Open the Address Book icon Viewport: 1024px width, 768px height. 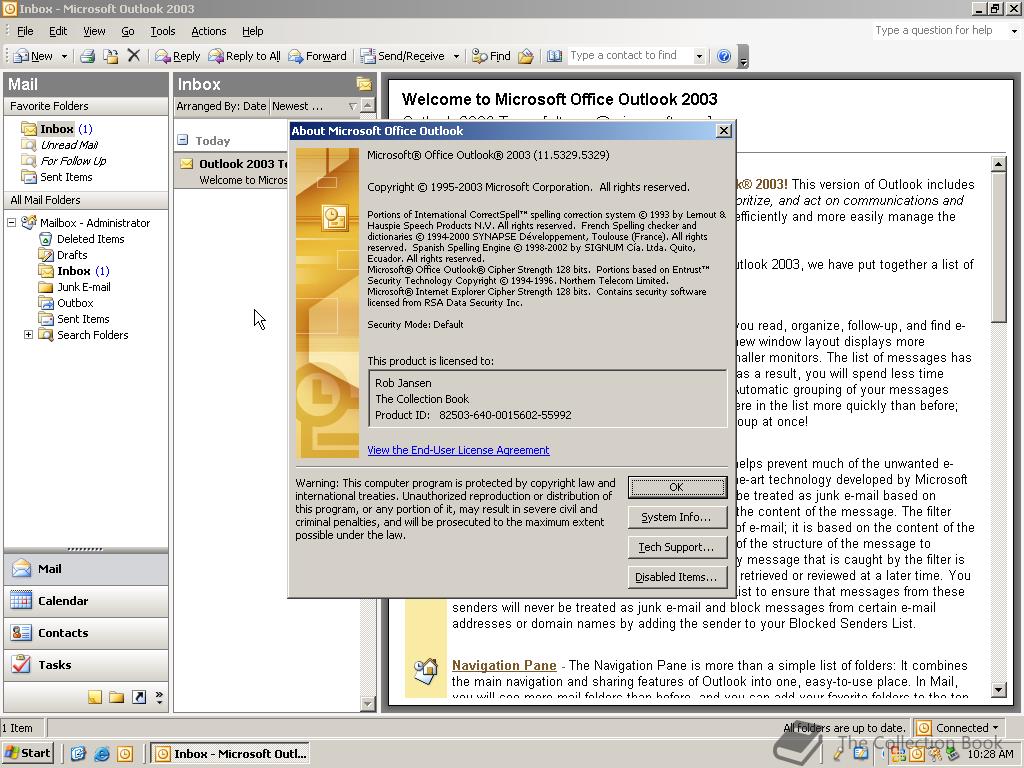[554, 56]
